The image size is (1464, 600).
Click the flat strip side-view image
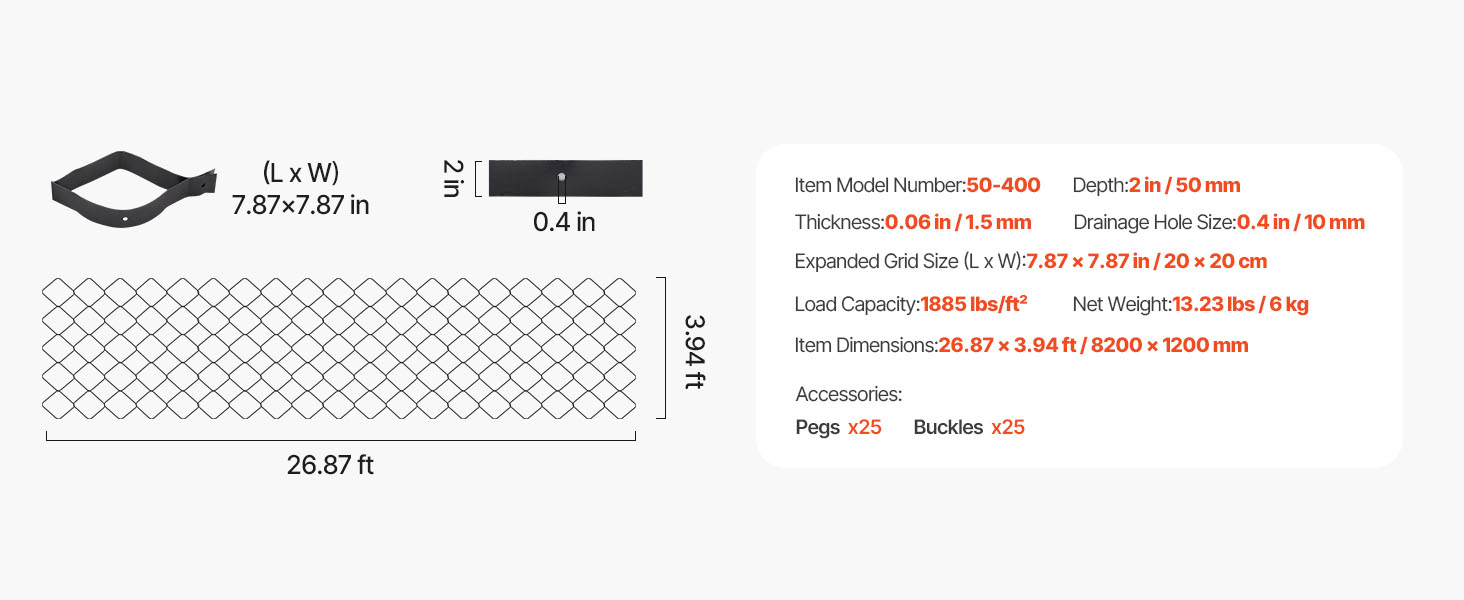(x=565, y=178)
